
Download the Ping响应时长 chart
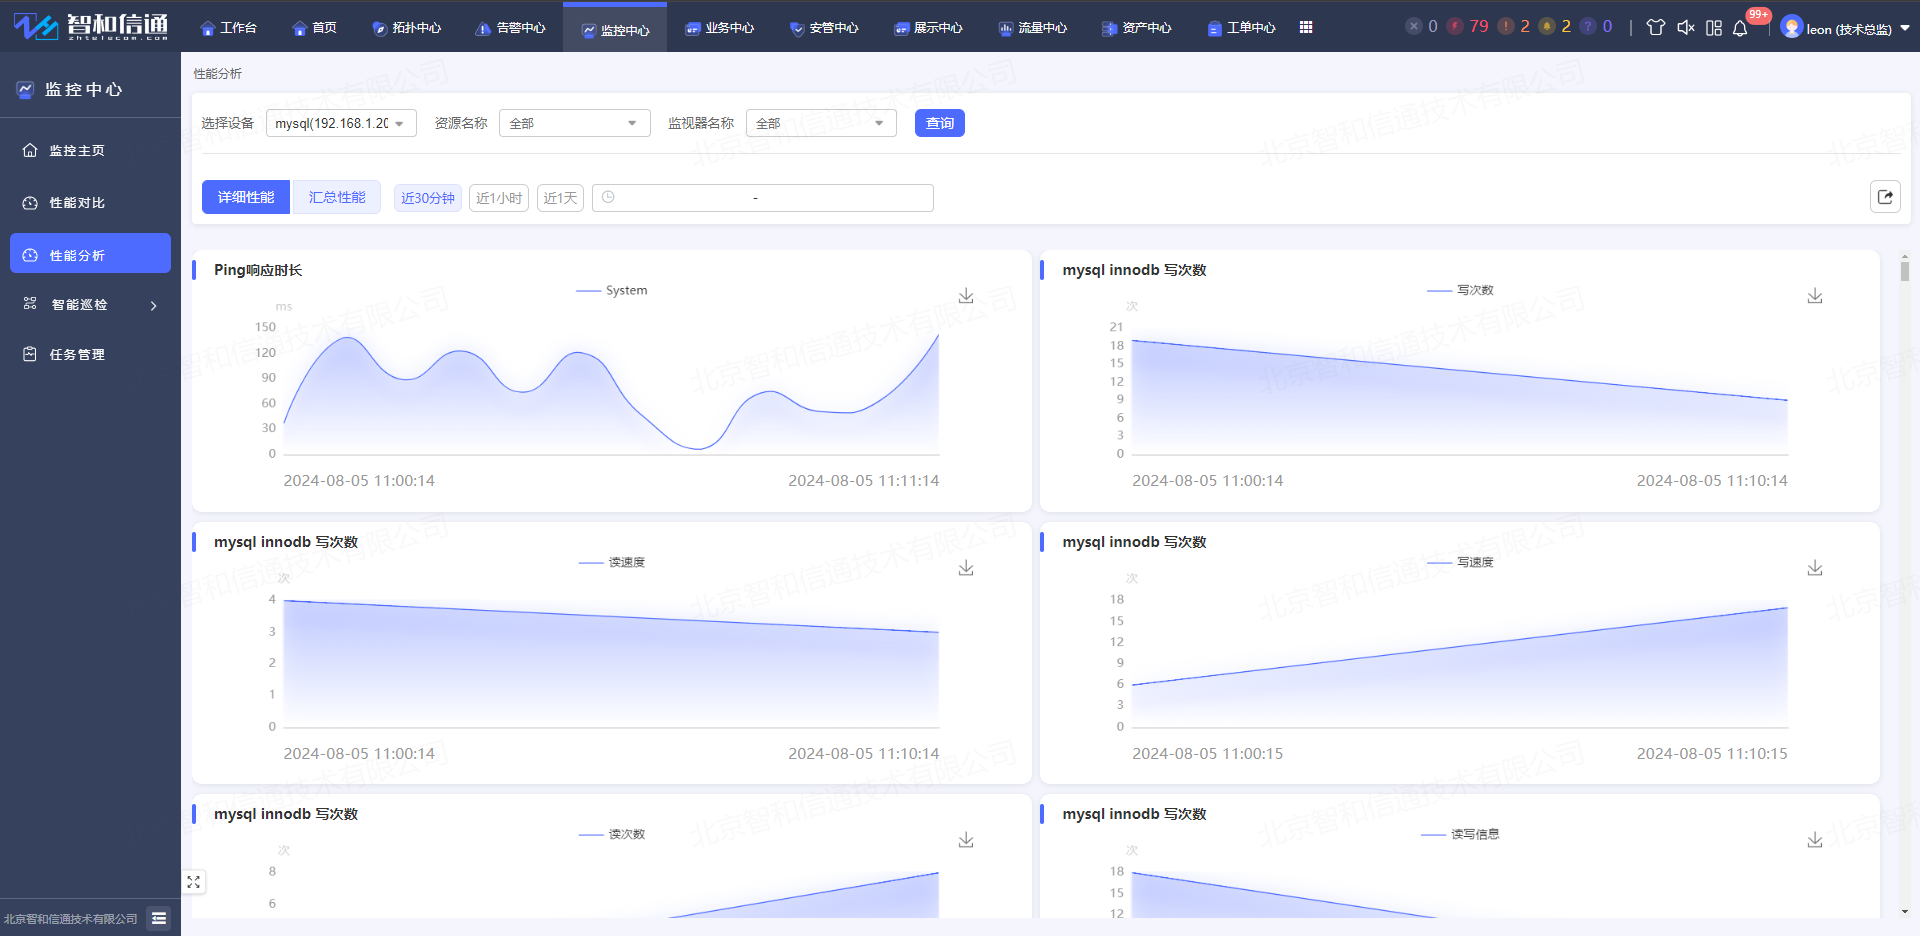[966, 296]
